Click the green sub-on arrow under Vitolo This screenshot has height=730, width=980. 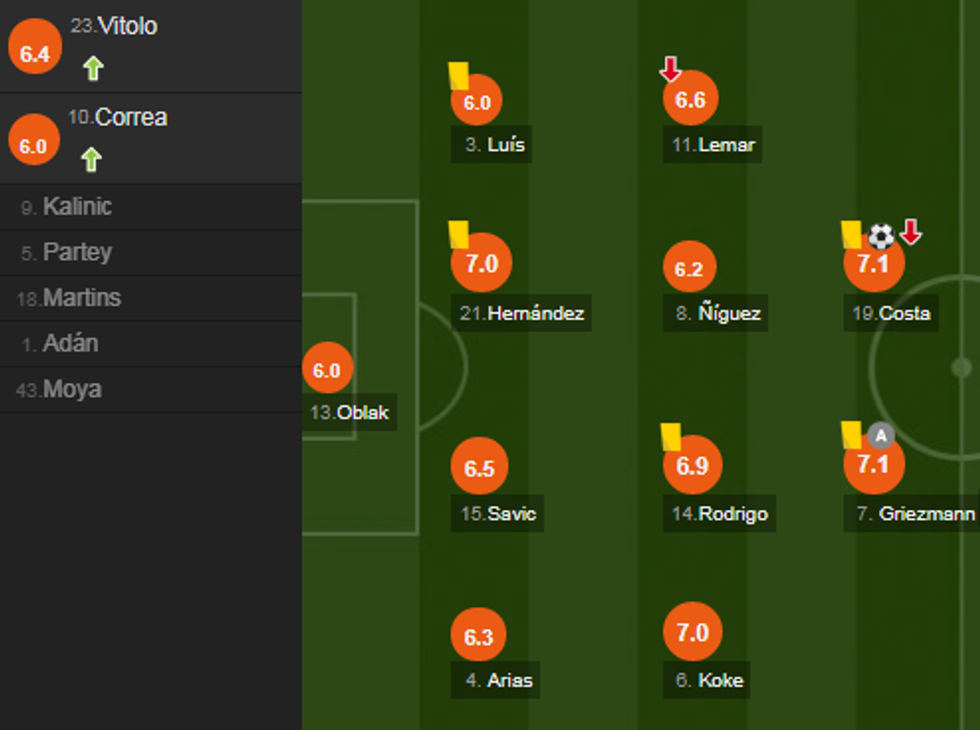(x=93, y=68)
